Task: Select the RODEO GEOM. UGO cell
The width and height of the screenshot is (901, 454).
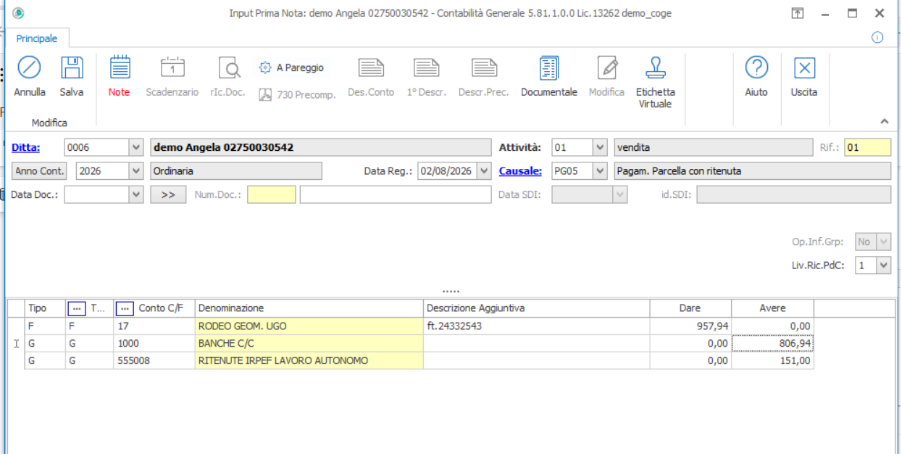Action: click(x=309, y=326)
